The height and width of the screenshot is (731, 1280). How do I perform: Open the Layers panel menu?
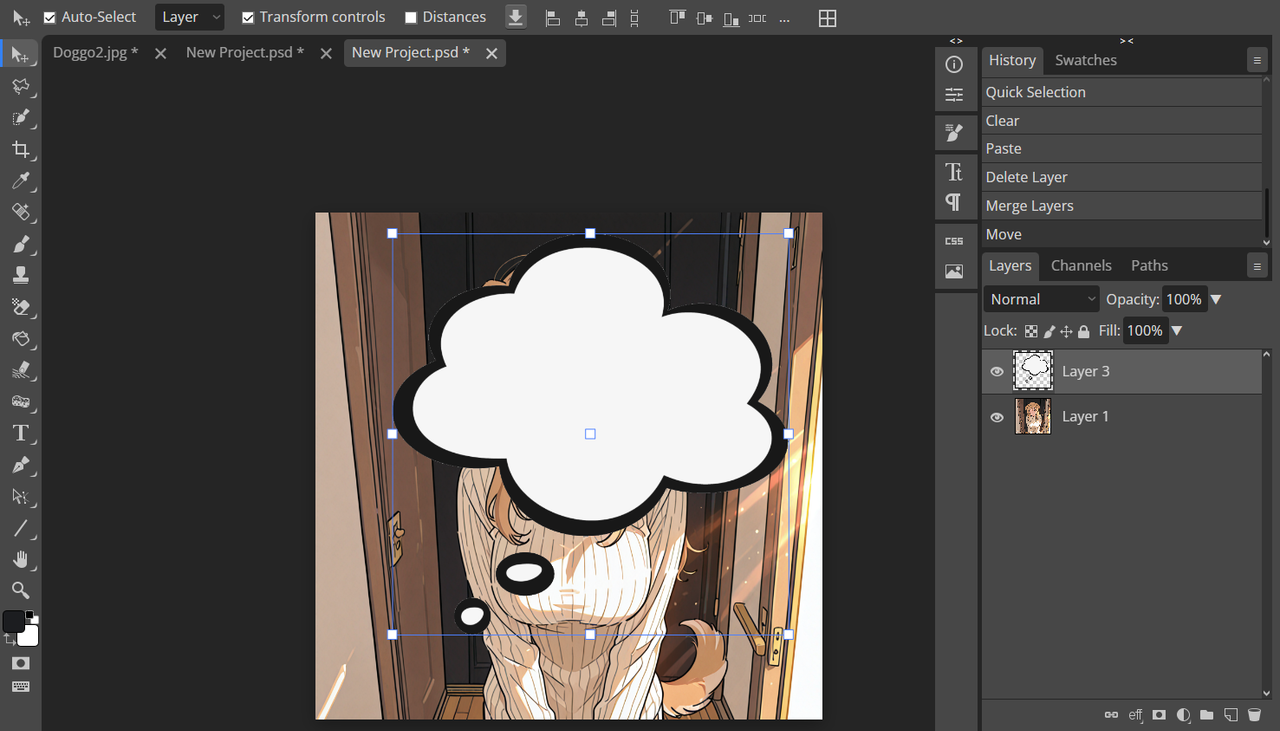(1257, 266)
